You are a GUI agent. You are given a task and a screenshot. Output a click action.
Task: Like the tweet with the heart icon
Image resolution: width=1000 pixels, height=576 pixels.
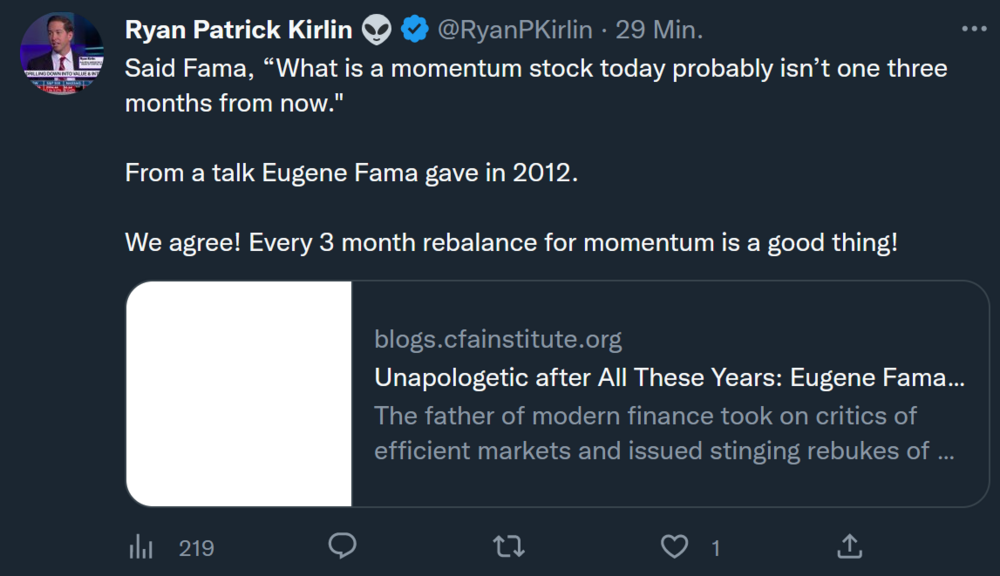[x=676, y=546]
